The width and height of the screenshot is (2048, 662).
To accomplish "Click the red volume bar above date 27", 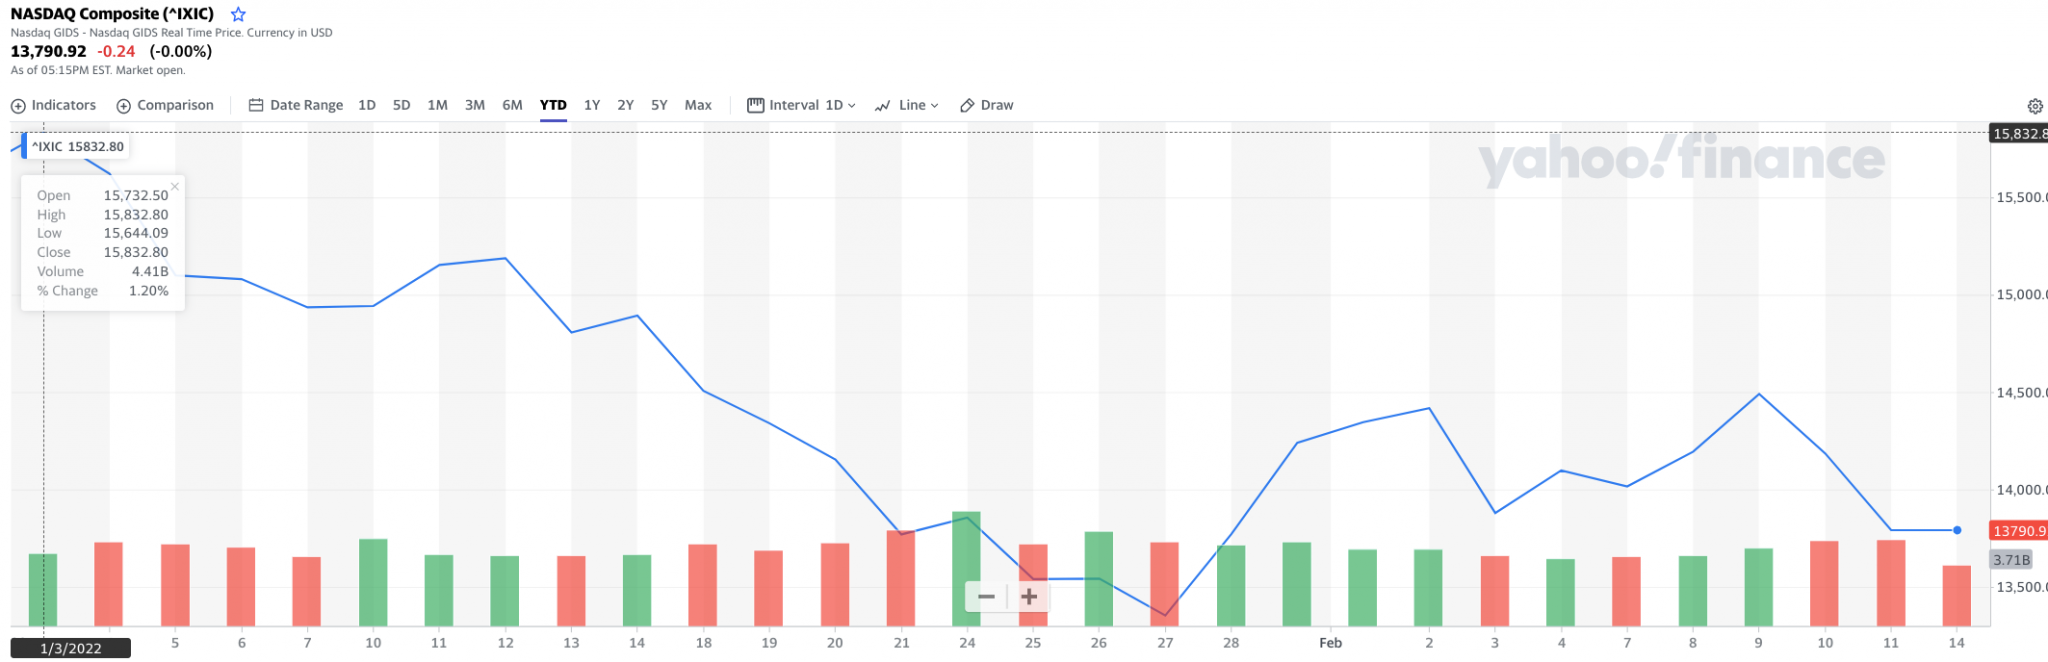I will (1165, 584).
